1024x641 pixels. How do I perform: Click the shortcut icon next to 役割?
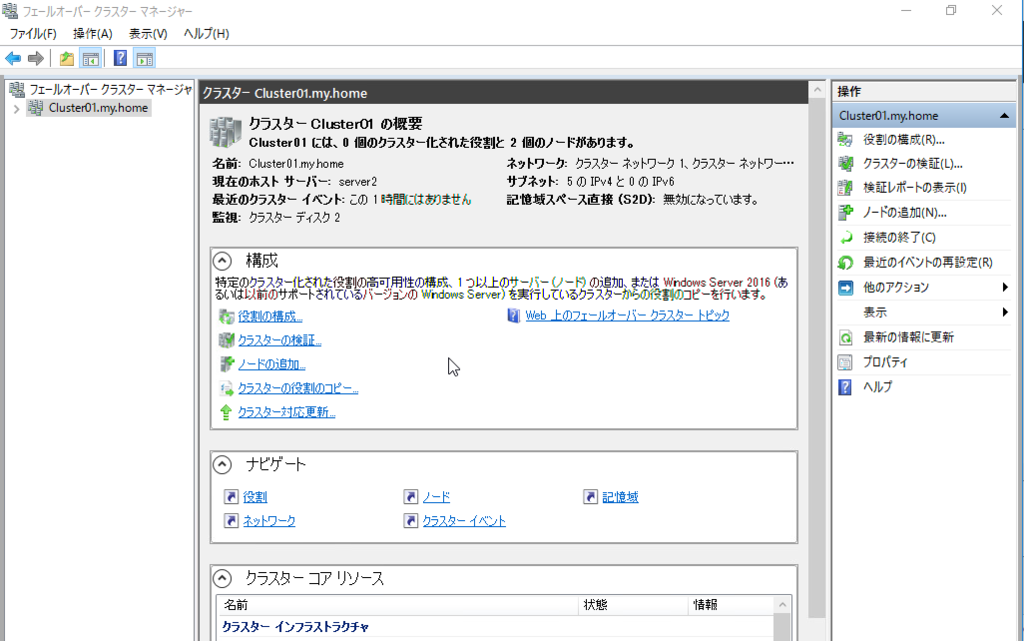231,497
